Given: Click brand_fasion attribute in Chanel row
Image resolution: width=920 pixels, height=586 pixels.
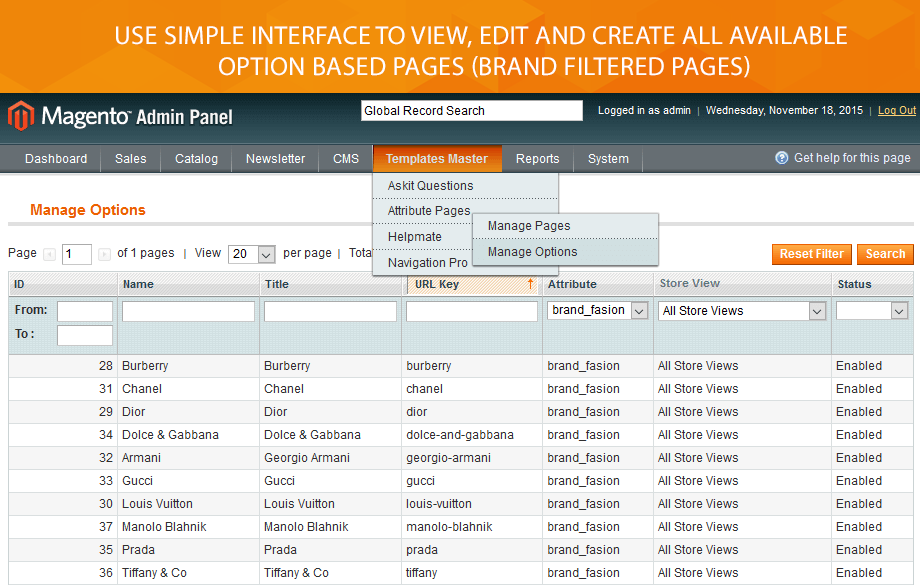Looking at the screenshot, I should [598, 389].
